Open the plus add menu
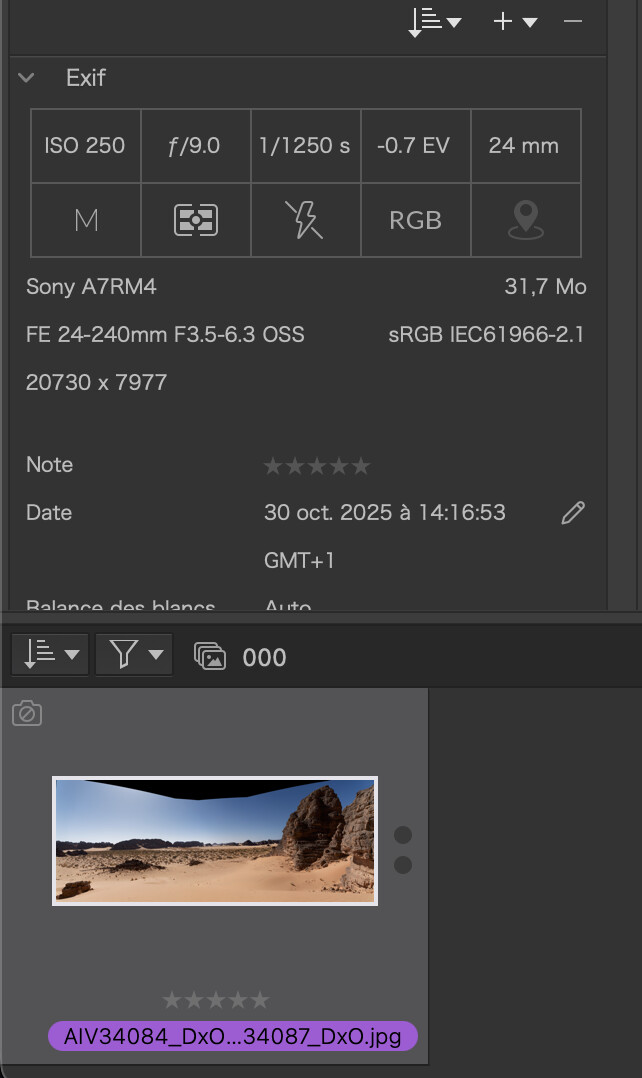The width and height of the screenshot is (642, 1078). 515,21
